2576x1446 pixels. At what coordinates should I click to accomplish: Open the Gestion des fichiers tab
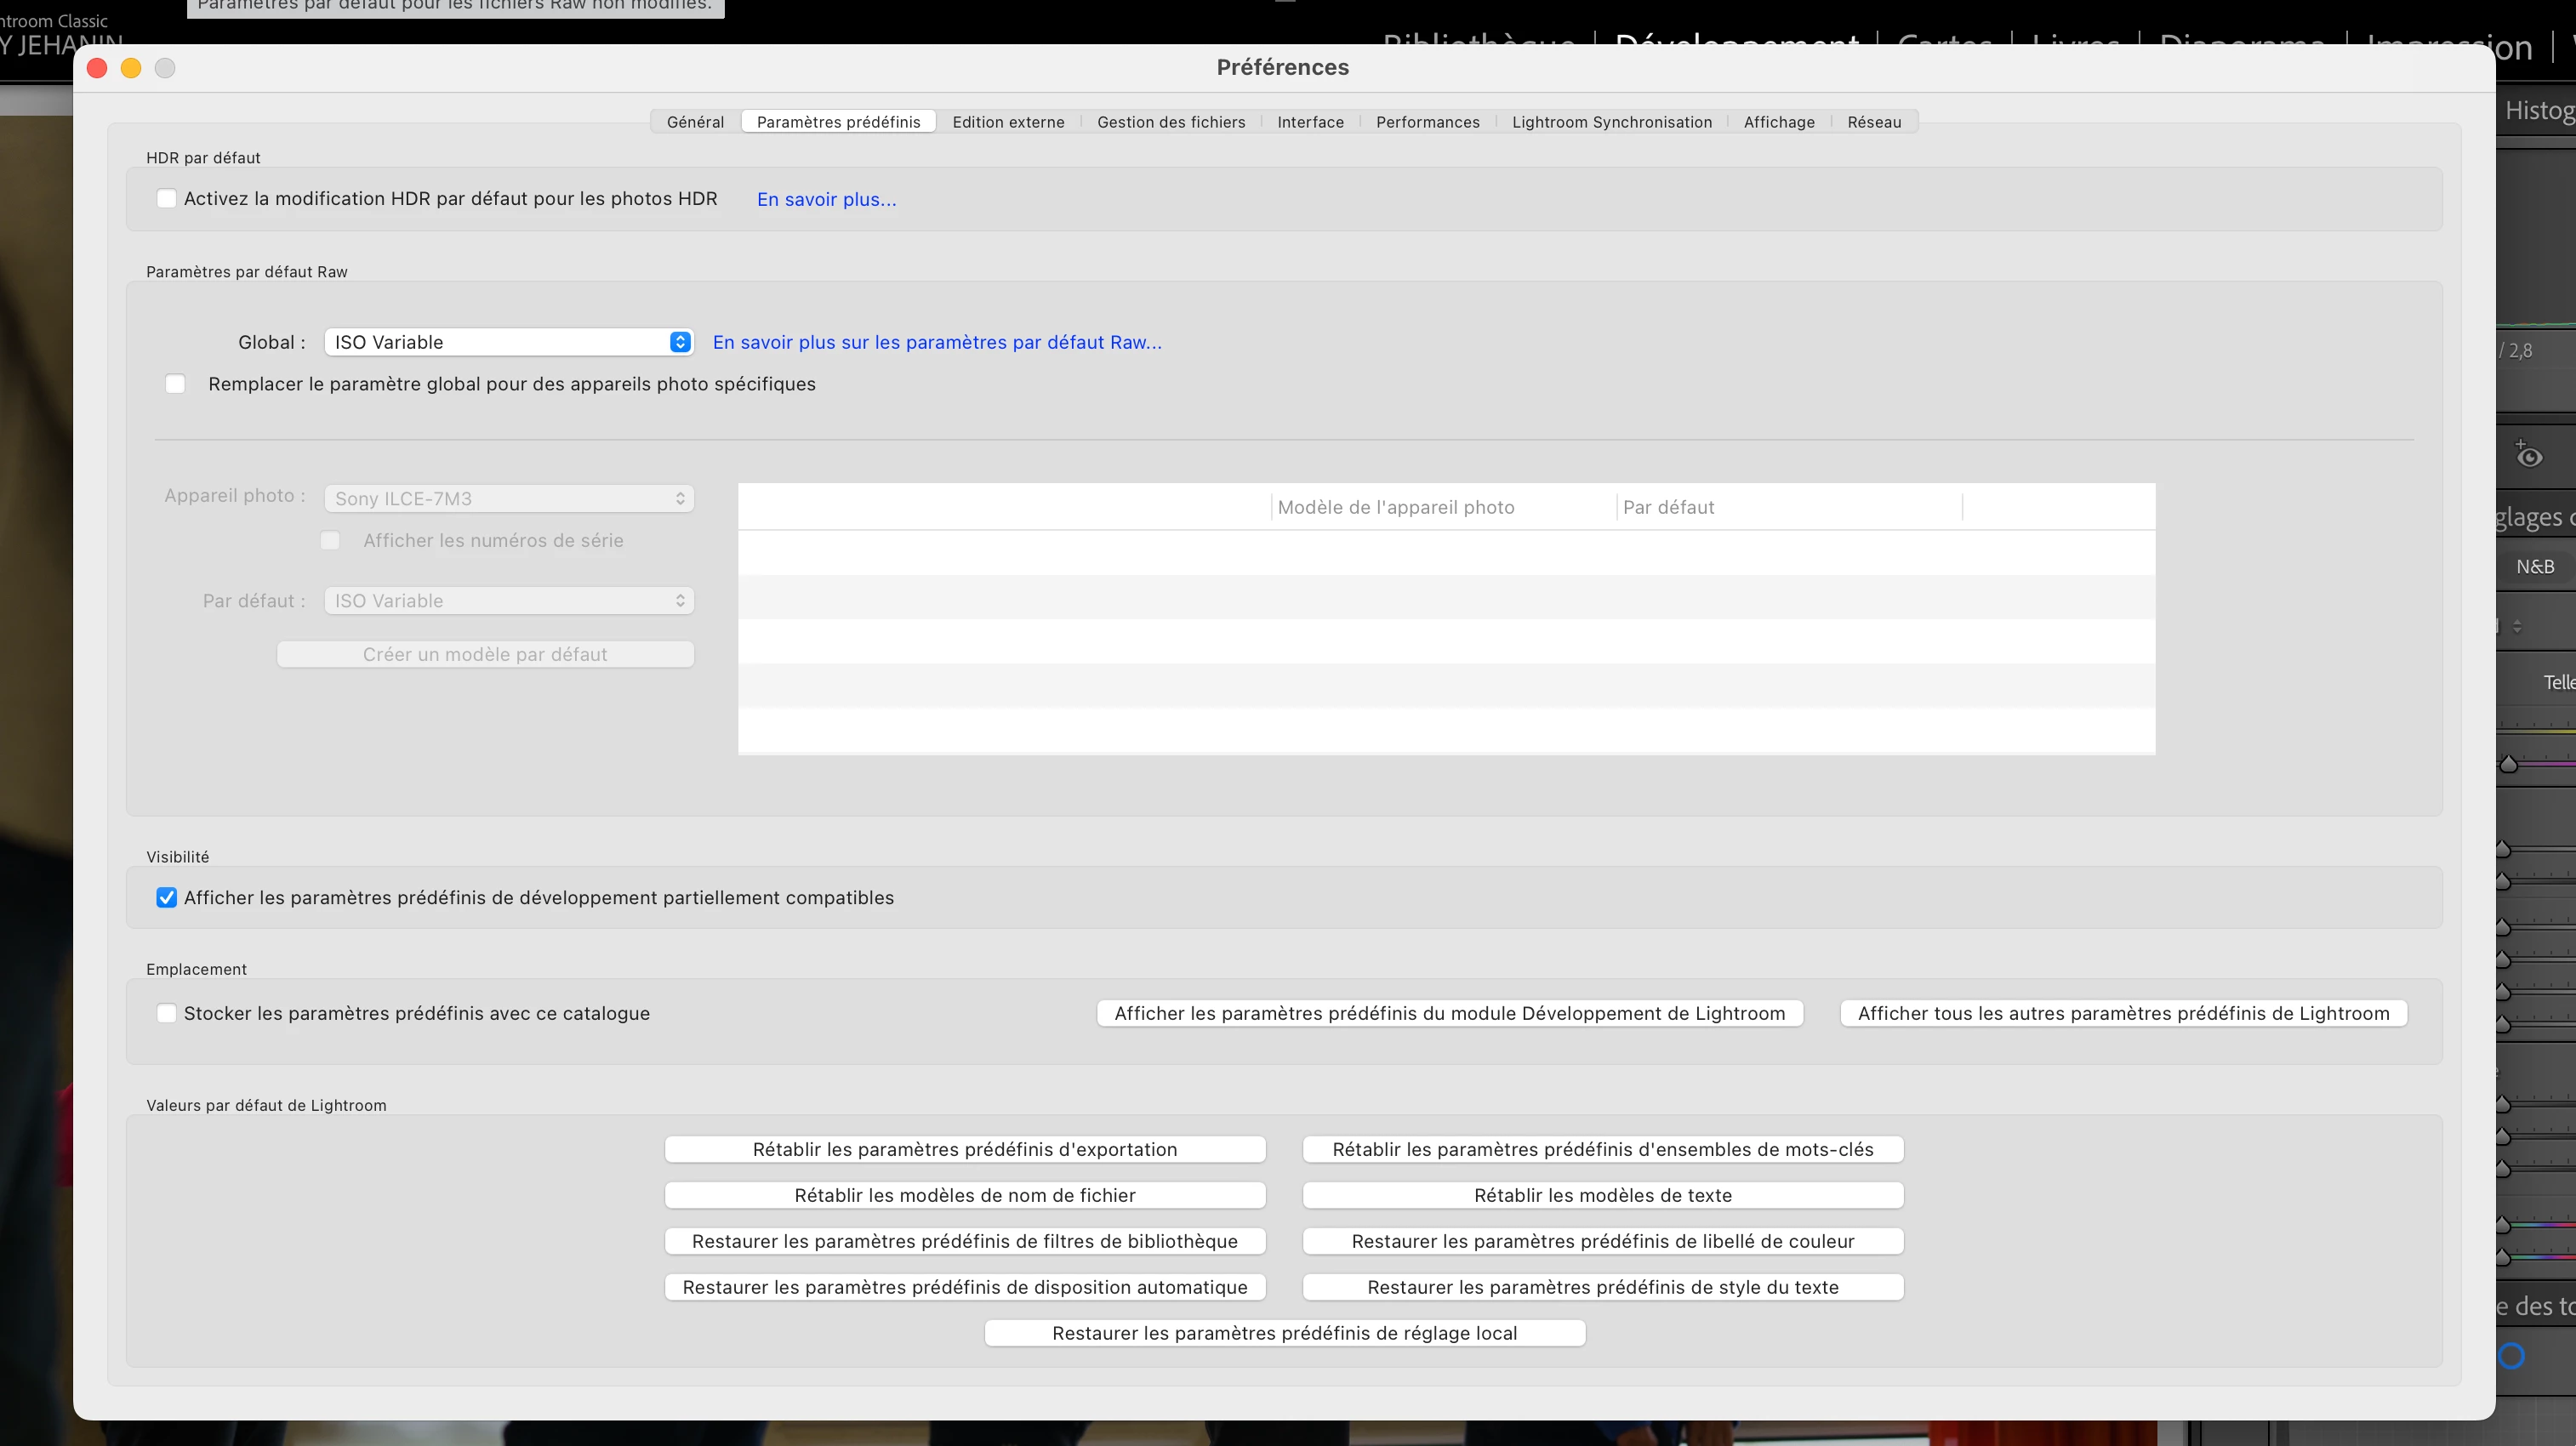click(x=1171, y=122)
